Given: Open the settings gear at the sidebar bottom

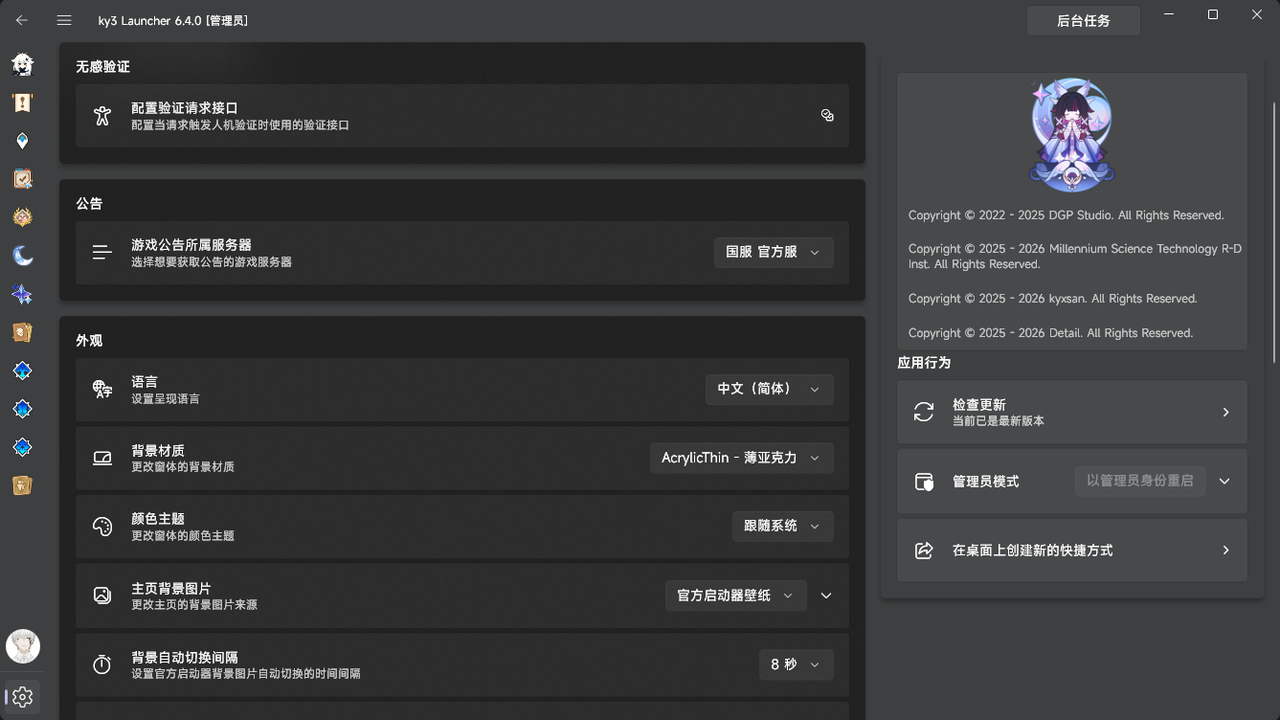Looking at the screenshot, I should (x=22, y=697).
